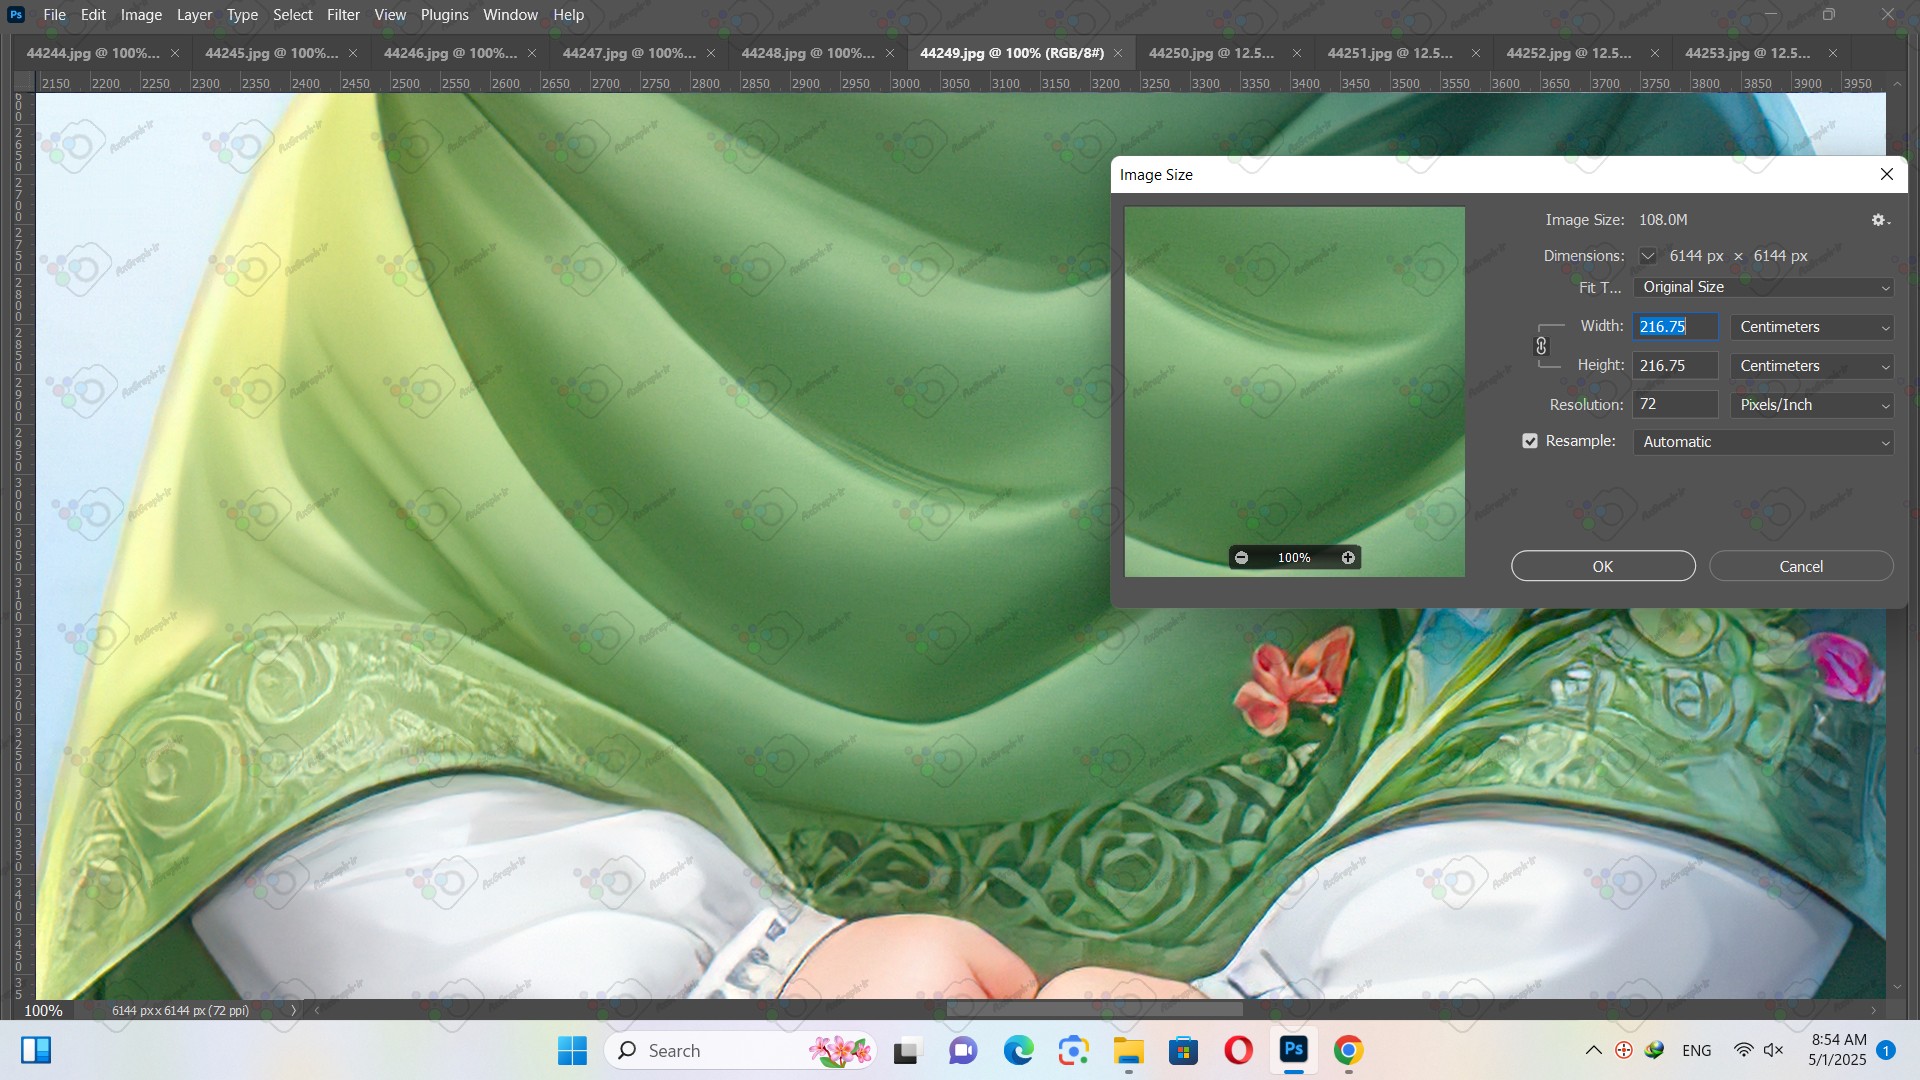Viewport: 1920px width, 1080px height.
Task: Open the Image menu
Action: coord(141,15)
